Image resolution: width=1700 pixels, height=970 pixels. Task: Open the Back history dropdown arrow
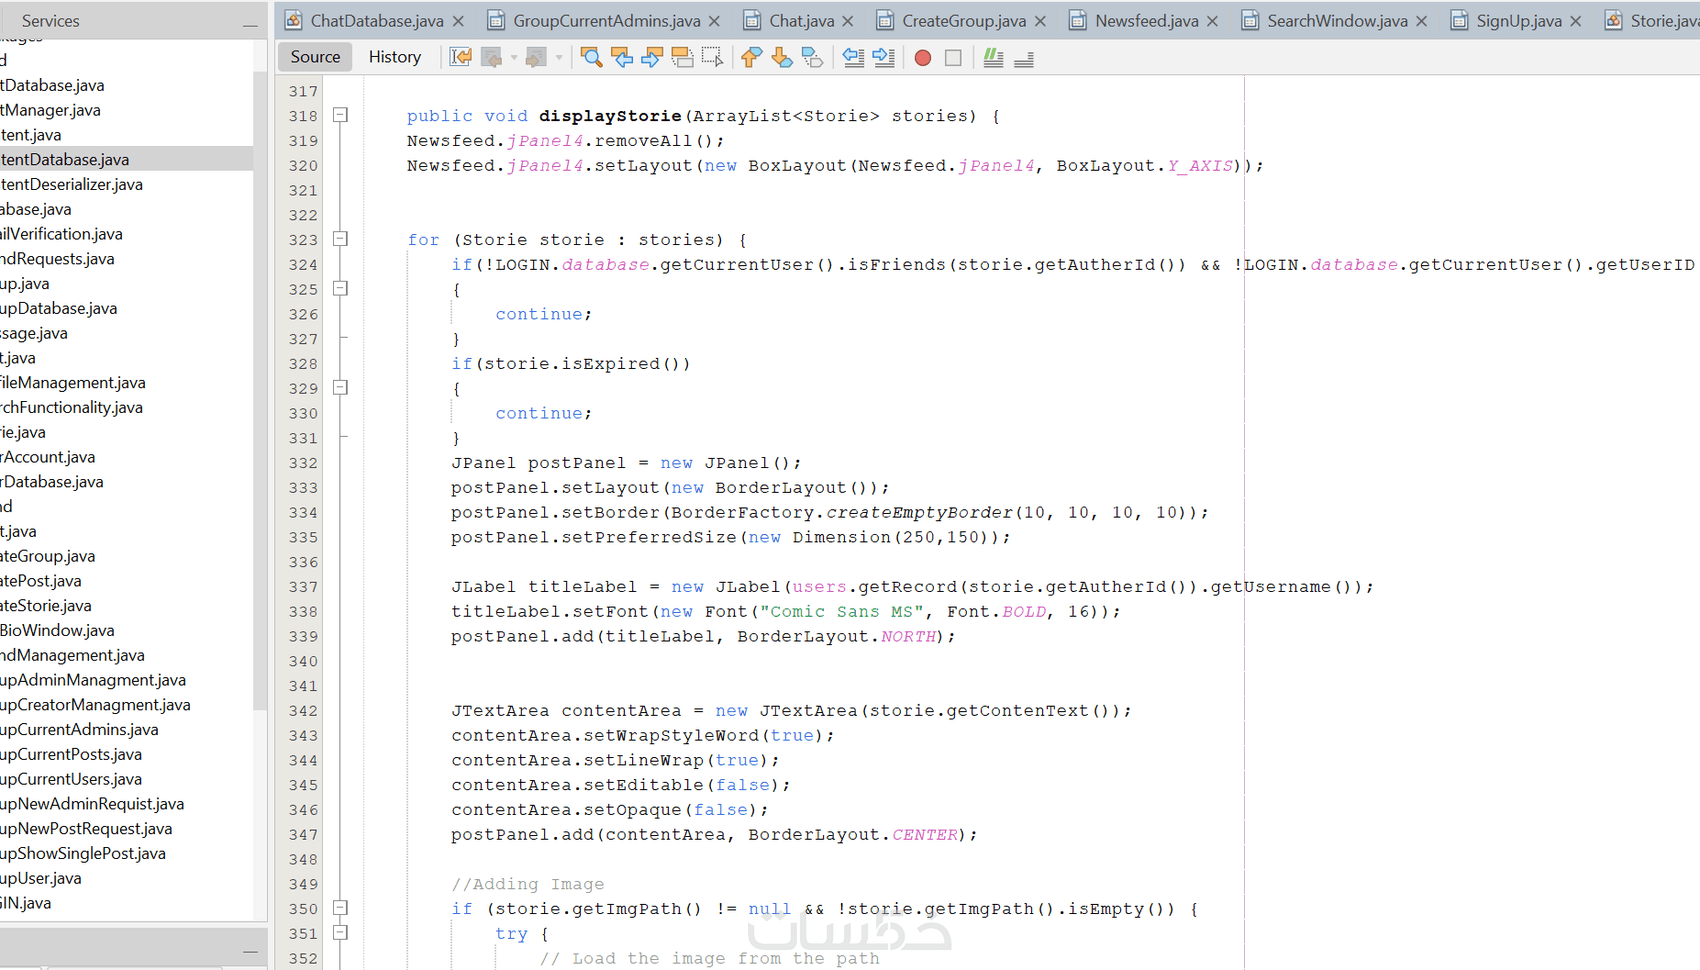pos(513,57)
